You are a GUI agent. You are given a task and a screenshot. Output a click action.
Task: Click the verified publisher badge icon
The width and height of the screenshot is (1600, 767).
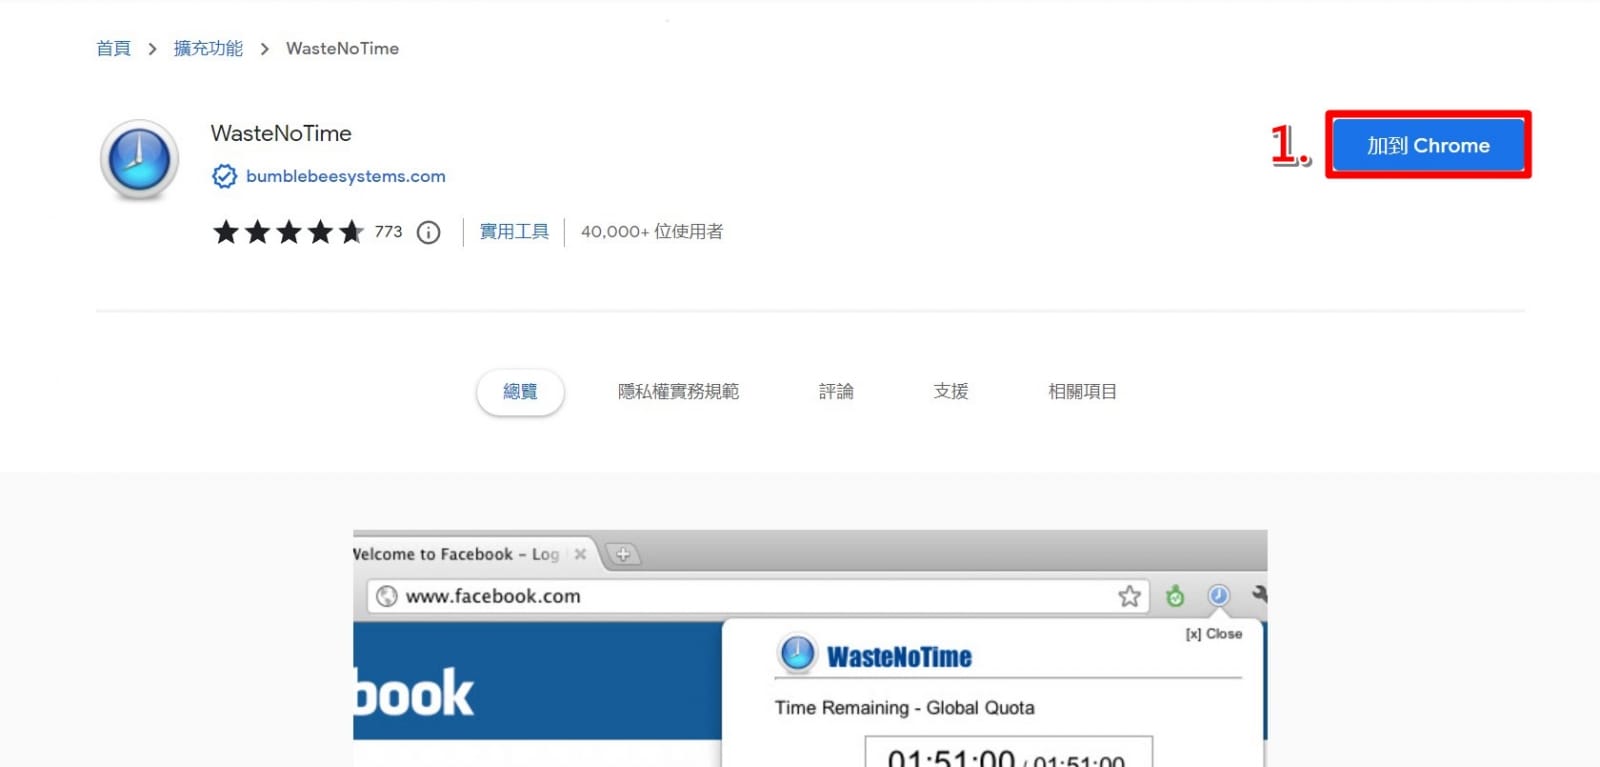(224, 176)
